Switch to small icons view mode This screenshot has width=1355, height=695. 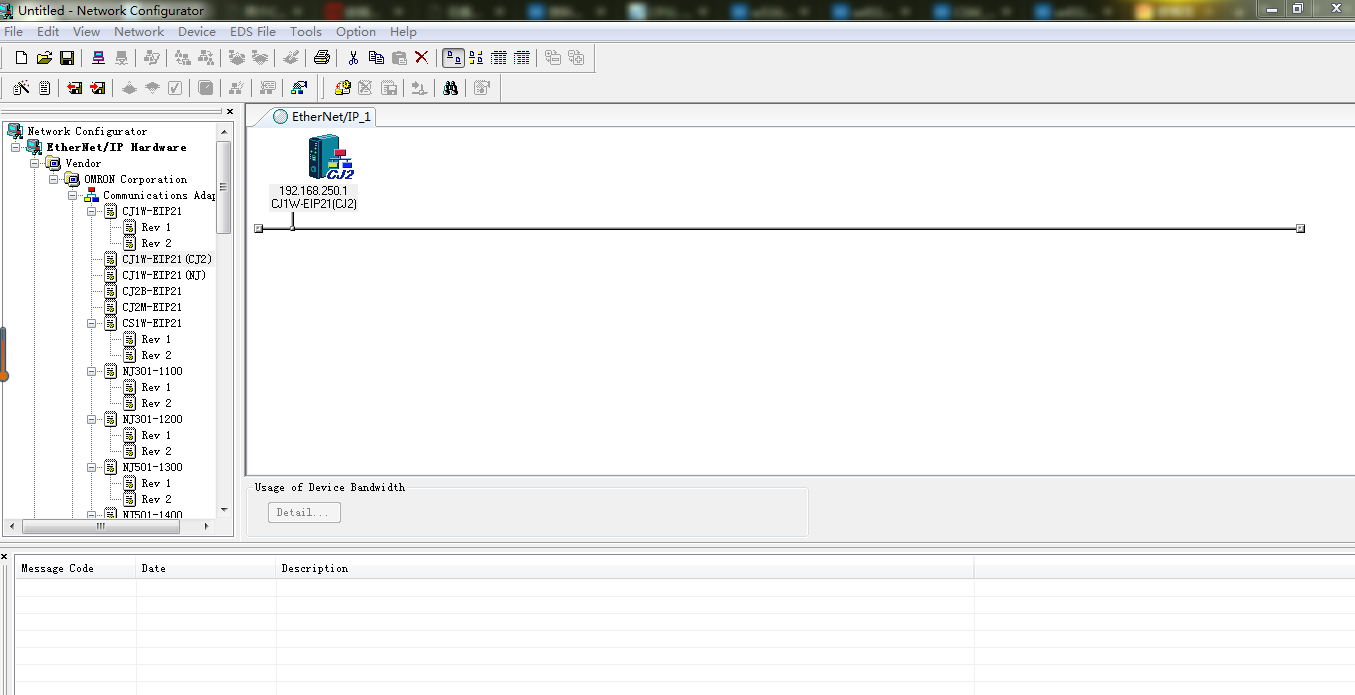point(476,58)
